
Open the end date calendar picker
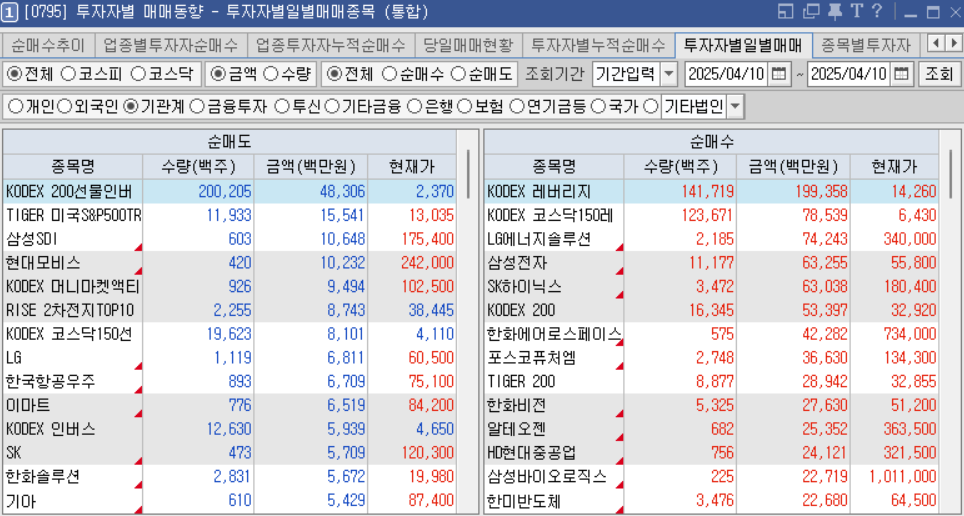click(901, 74)
